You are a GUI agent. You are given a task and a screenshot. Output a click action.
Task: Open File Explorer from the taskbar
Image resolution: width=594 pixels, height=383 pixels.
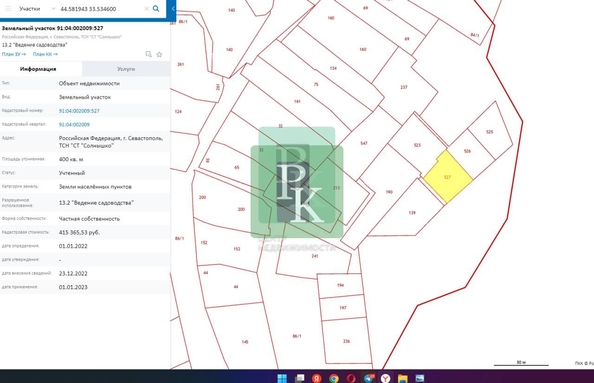click(x=403, y=378)
